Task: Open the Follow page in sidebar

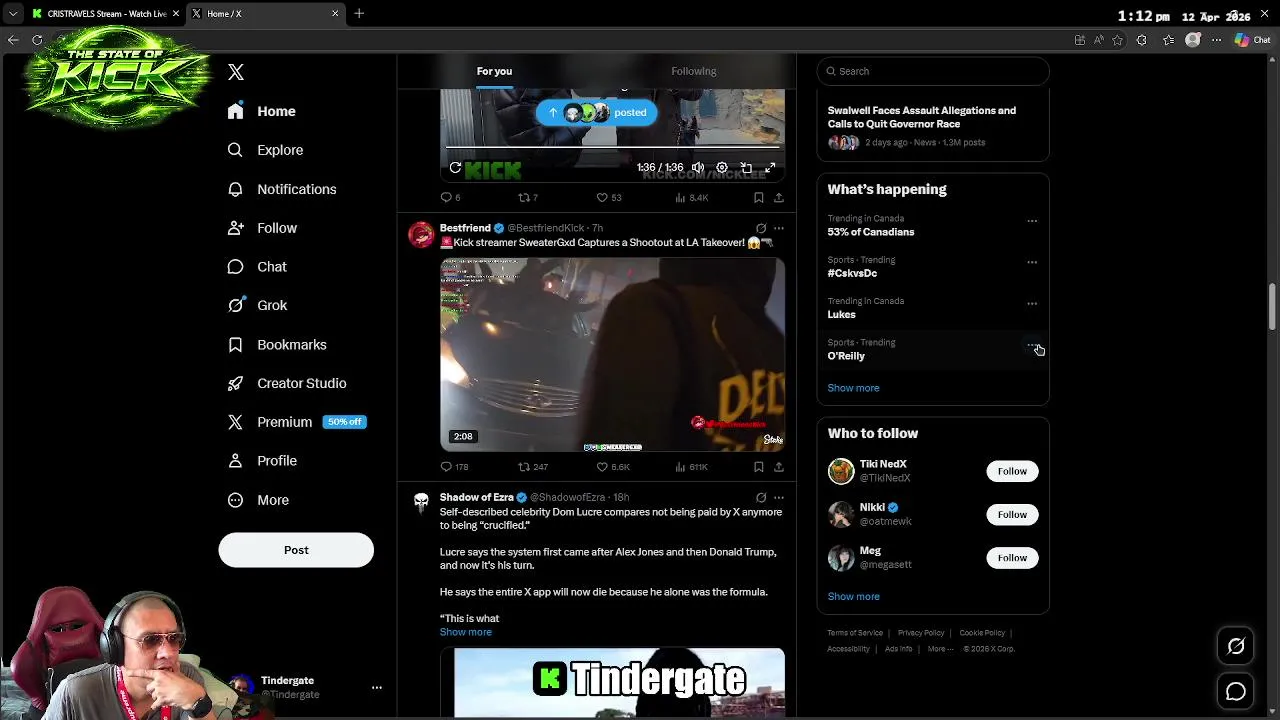Action: 263,228
